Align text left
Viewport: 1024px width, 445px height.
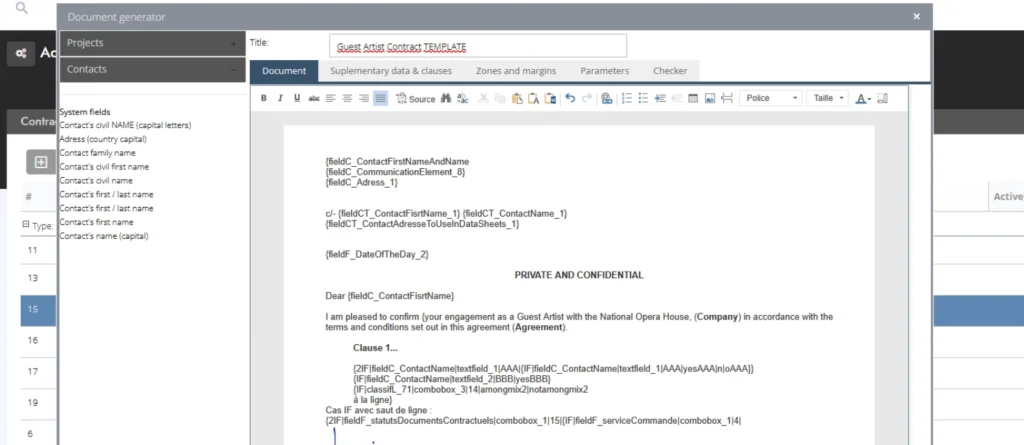pos(330,99)
